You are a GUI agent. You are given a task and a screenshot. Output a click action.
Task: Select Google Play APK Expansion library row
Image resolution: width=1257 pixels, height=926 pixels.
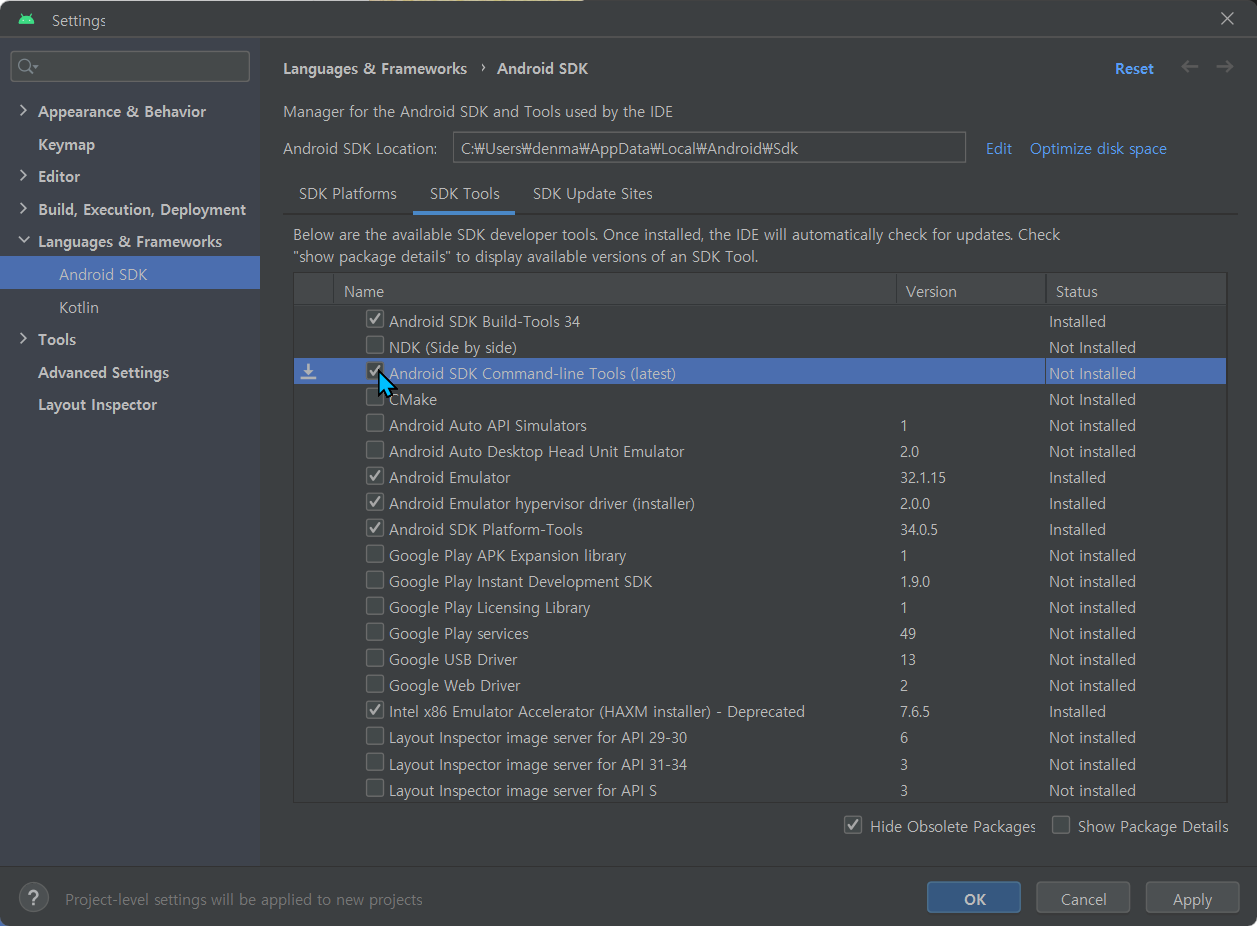click(760, 554)
